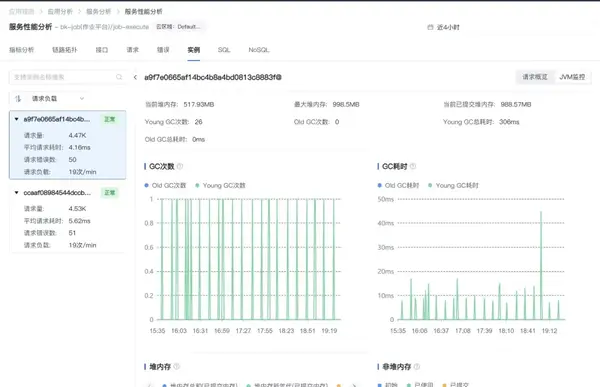Click the 988.57MB committed heap value
Image resolution: width=600 pixels, height=387 pixels.
click(x=516, y=105)
